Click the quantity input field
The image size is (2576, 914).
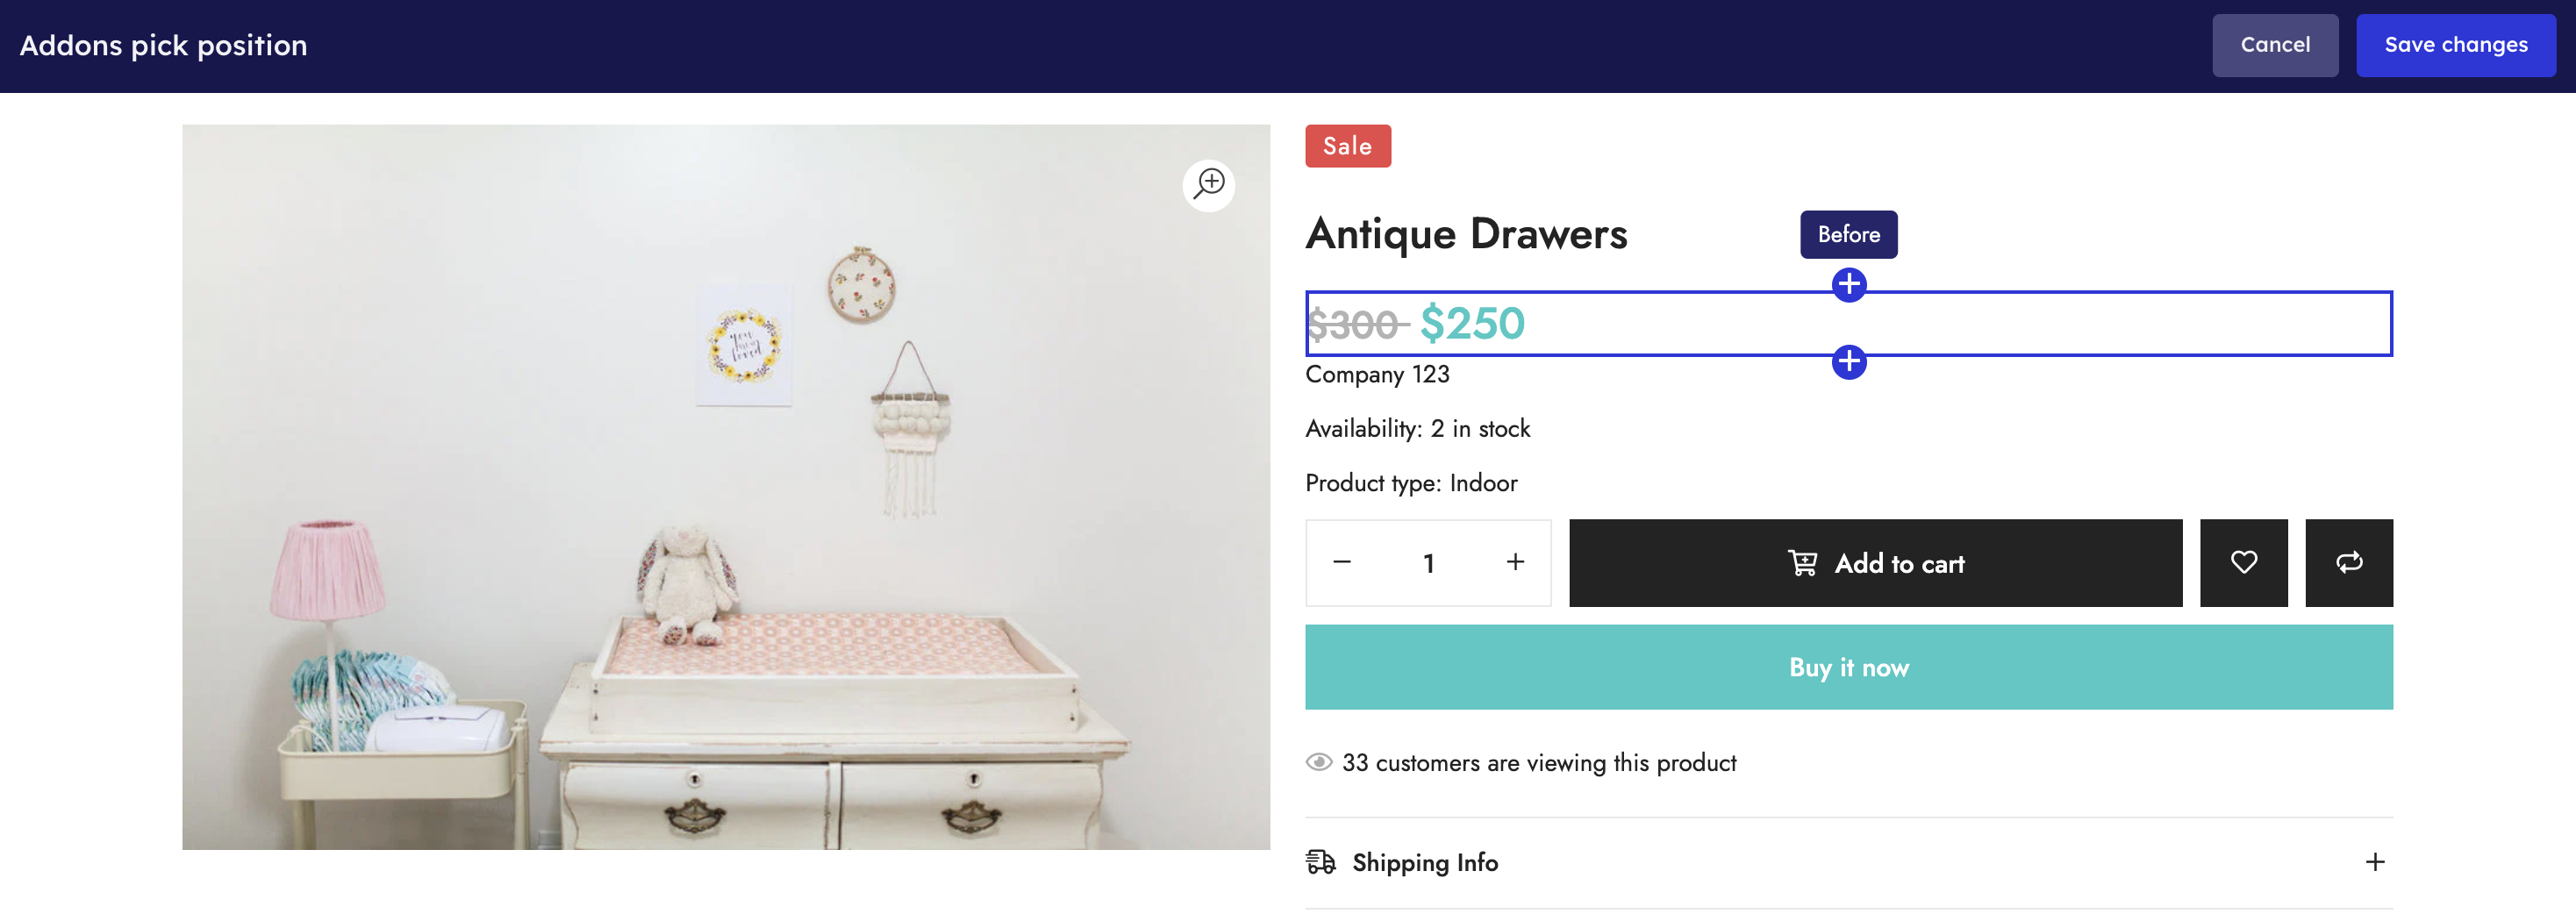1428,563
